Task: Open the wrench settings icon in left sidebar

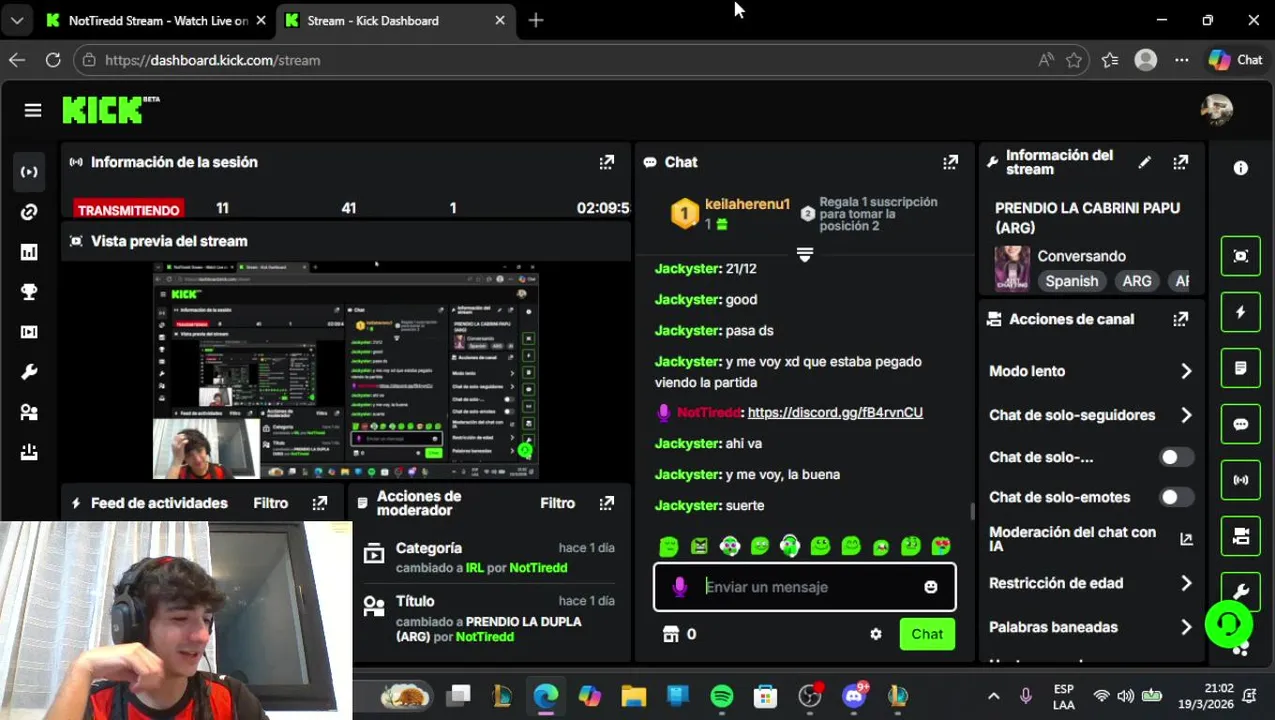Action: 29,372
